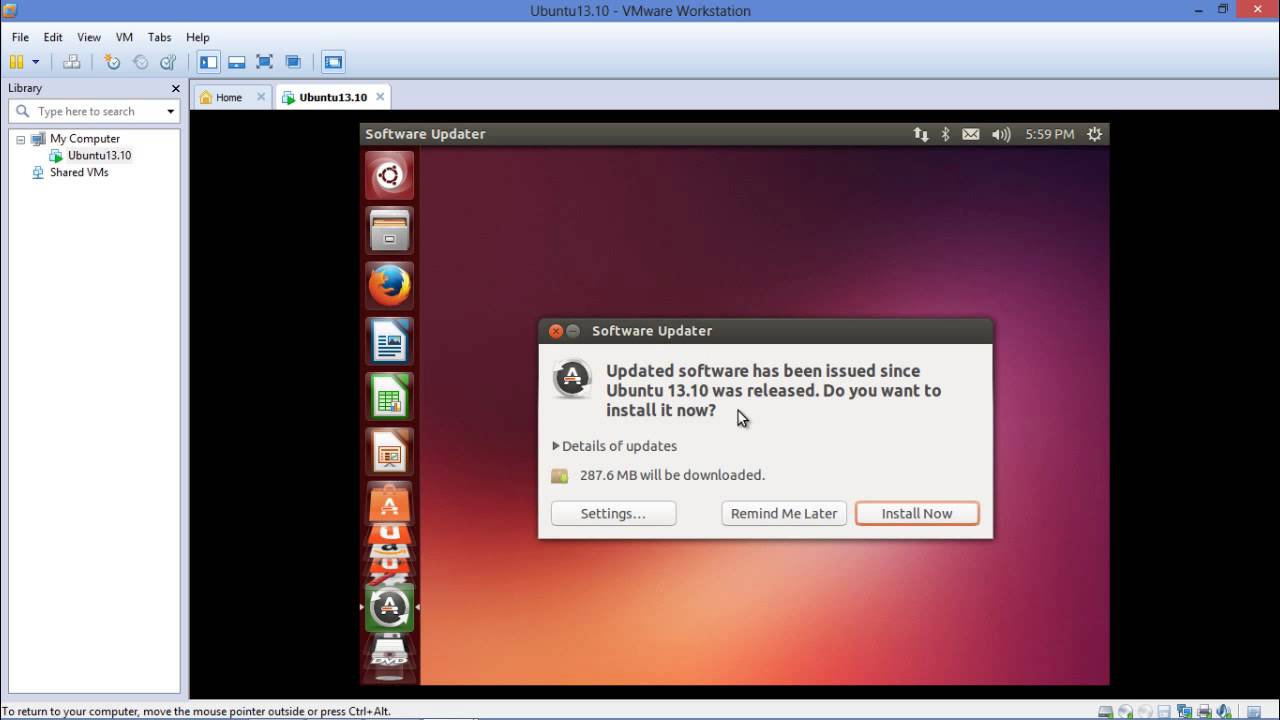Open LibreOffice Writer from launcher

(x=389, y=341)
